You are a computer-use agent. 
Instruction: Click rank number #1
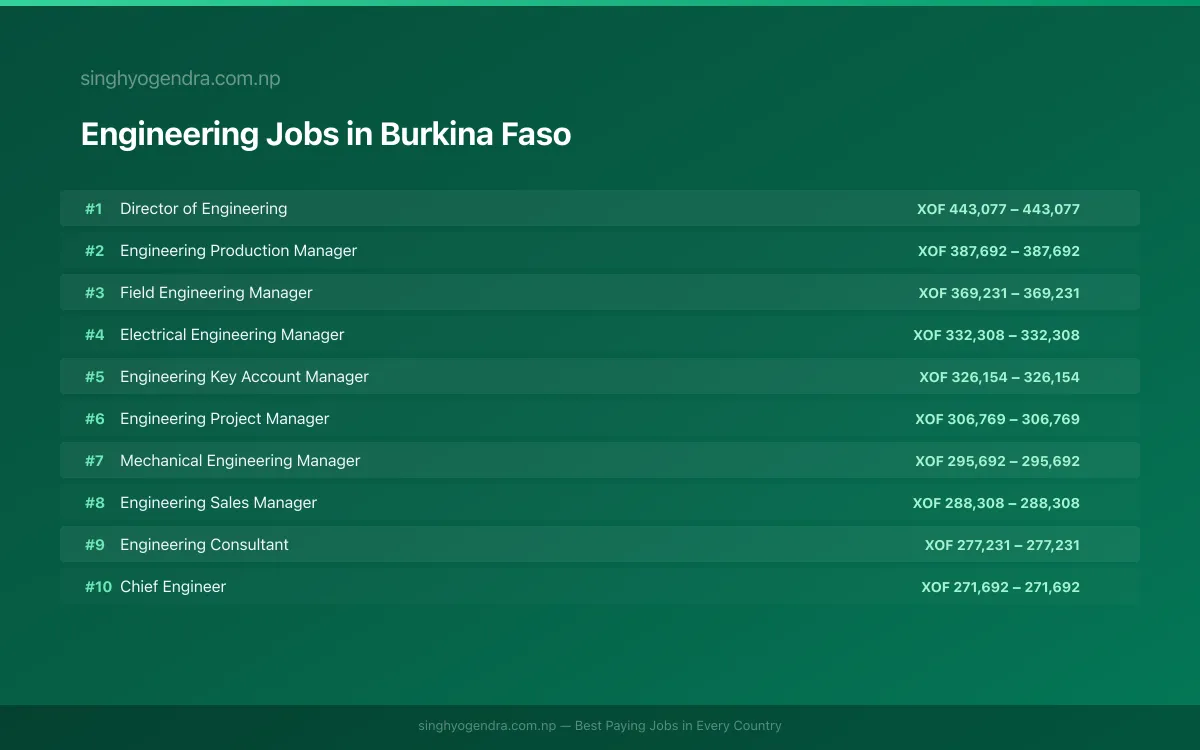[94, 209]
